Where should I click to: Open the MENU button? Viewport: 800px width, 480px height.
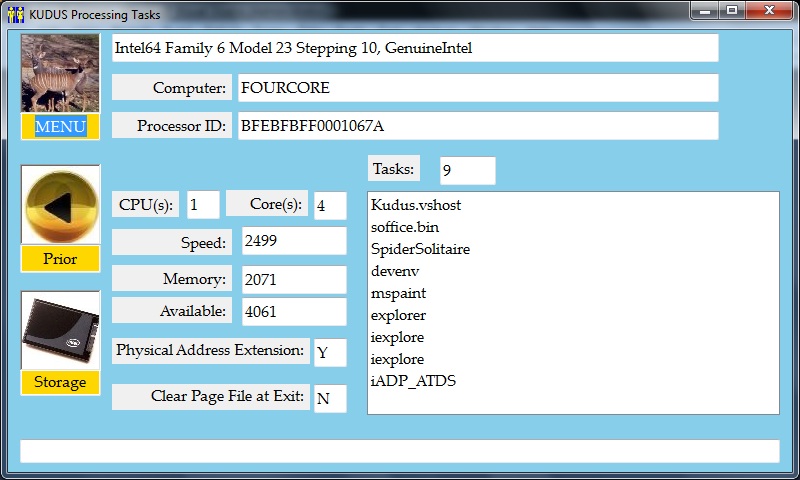[60, 127]
